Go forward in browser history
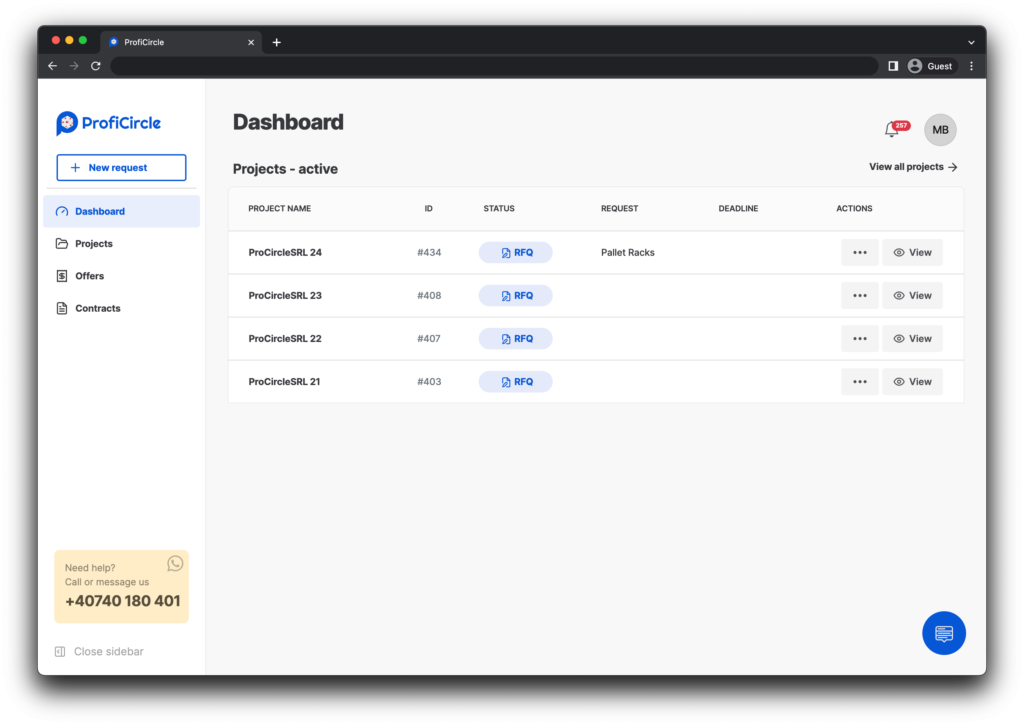Image resolution: width=1024 pixels, height=725 pixels. pyautogui.click(x=74, y=66)
